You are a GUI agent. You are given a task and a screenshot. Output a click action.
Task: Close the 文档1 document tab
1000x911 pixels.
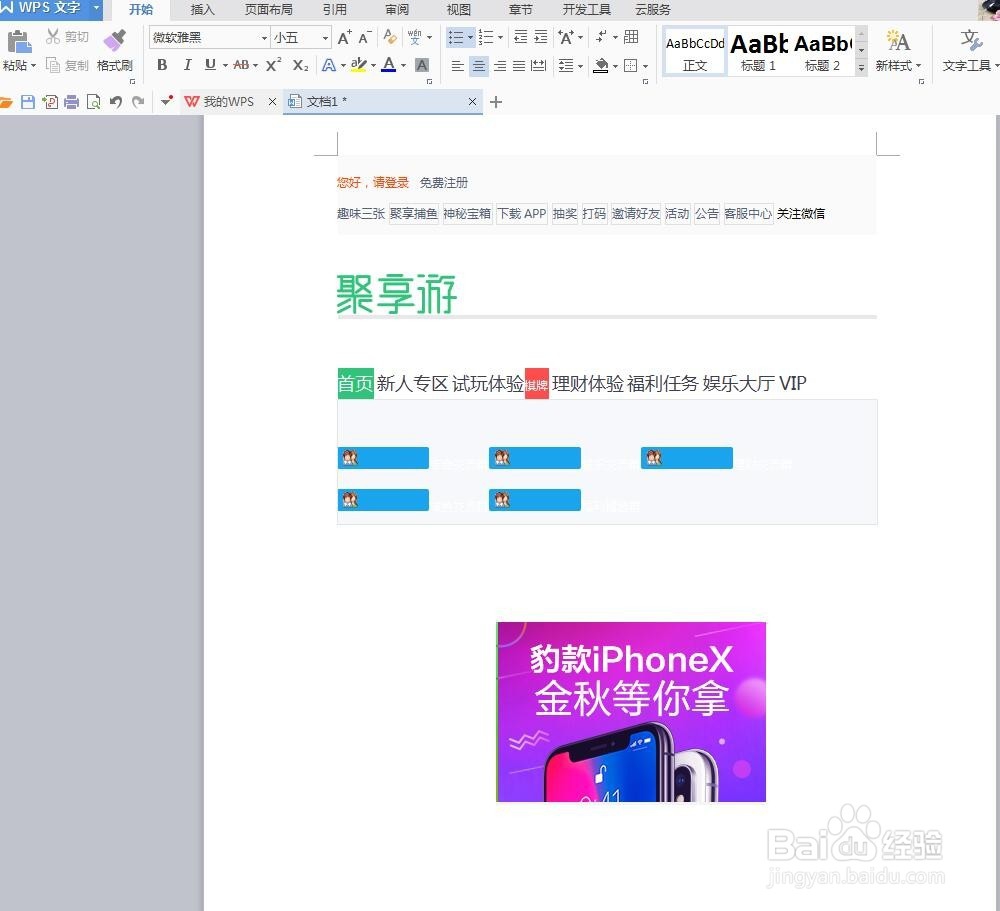[473, 101]
